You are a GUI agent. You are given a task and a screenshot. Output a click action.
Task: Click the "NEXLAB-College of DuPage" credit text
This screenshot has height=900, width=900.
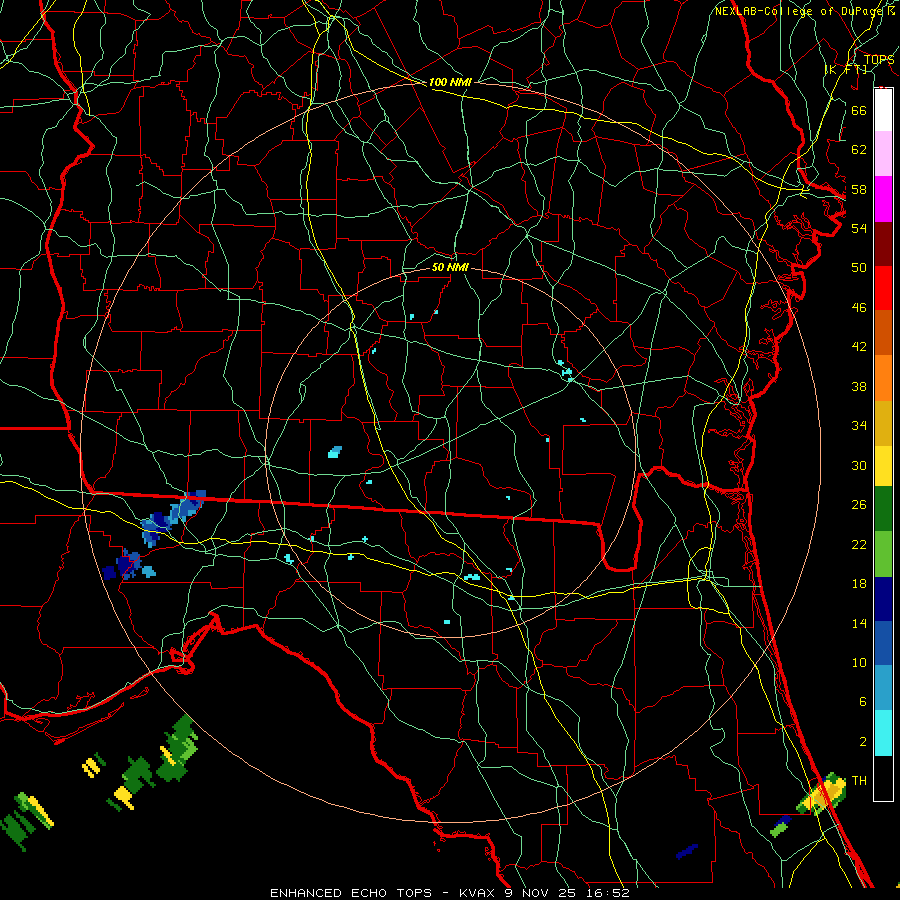coord(800,11)
